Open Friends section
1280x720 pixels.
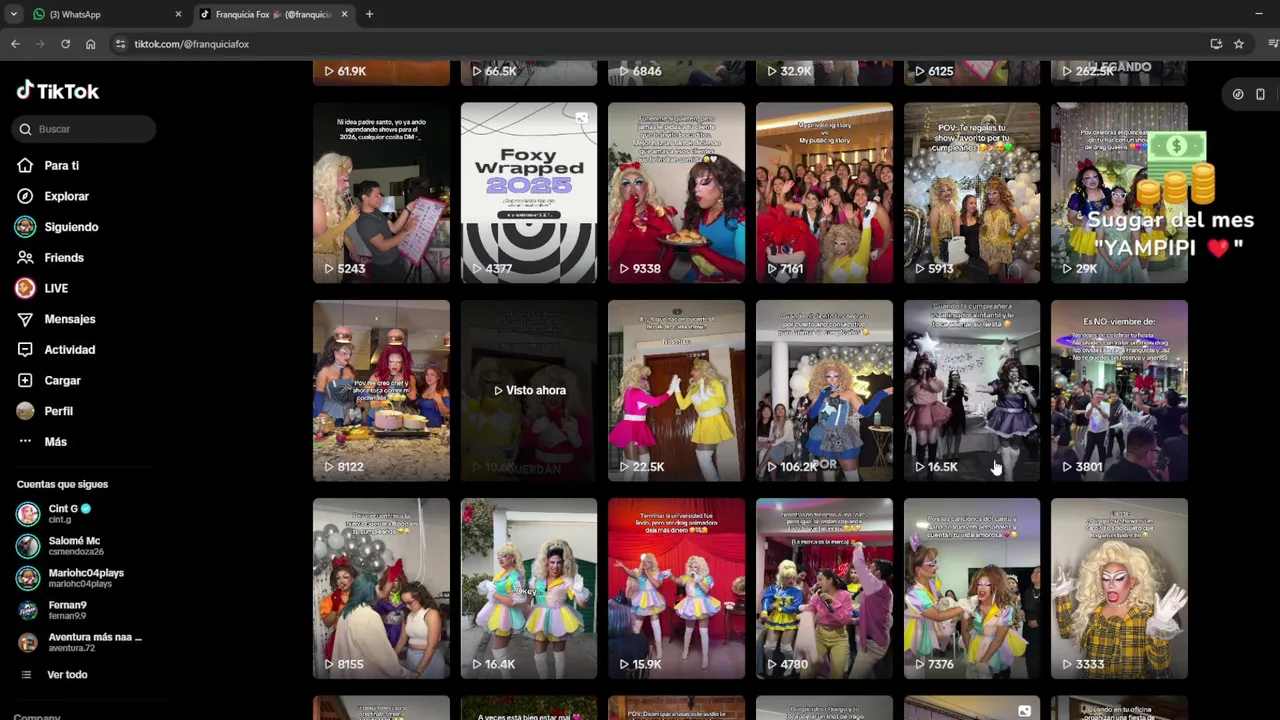(x=64, y=258)
